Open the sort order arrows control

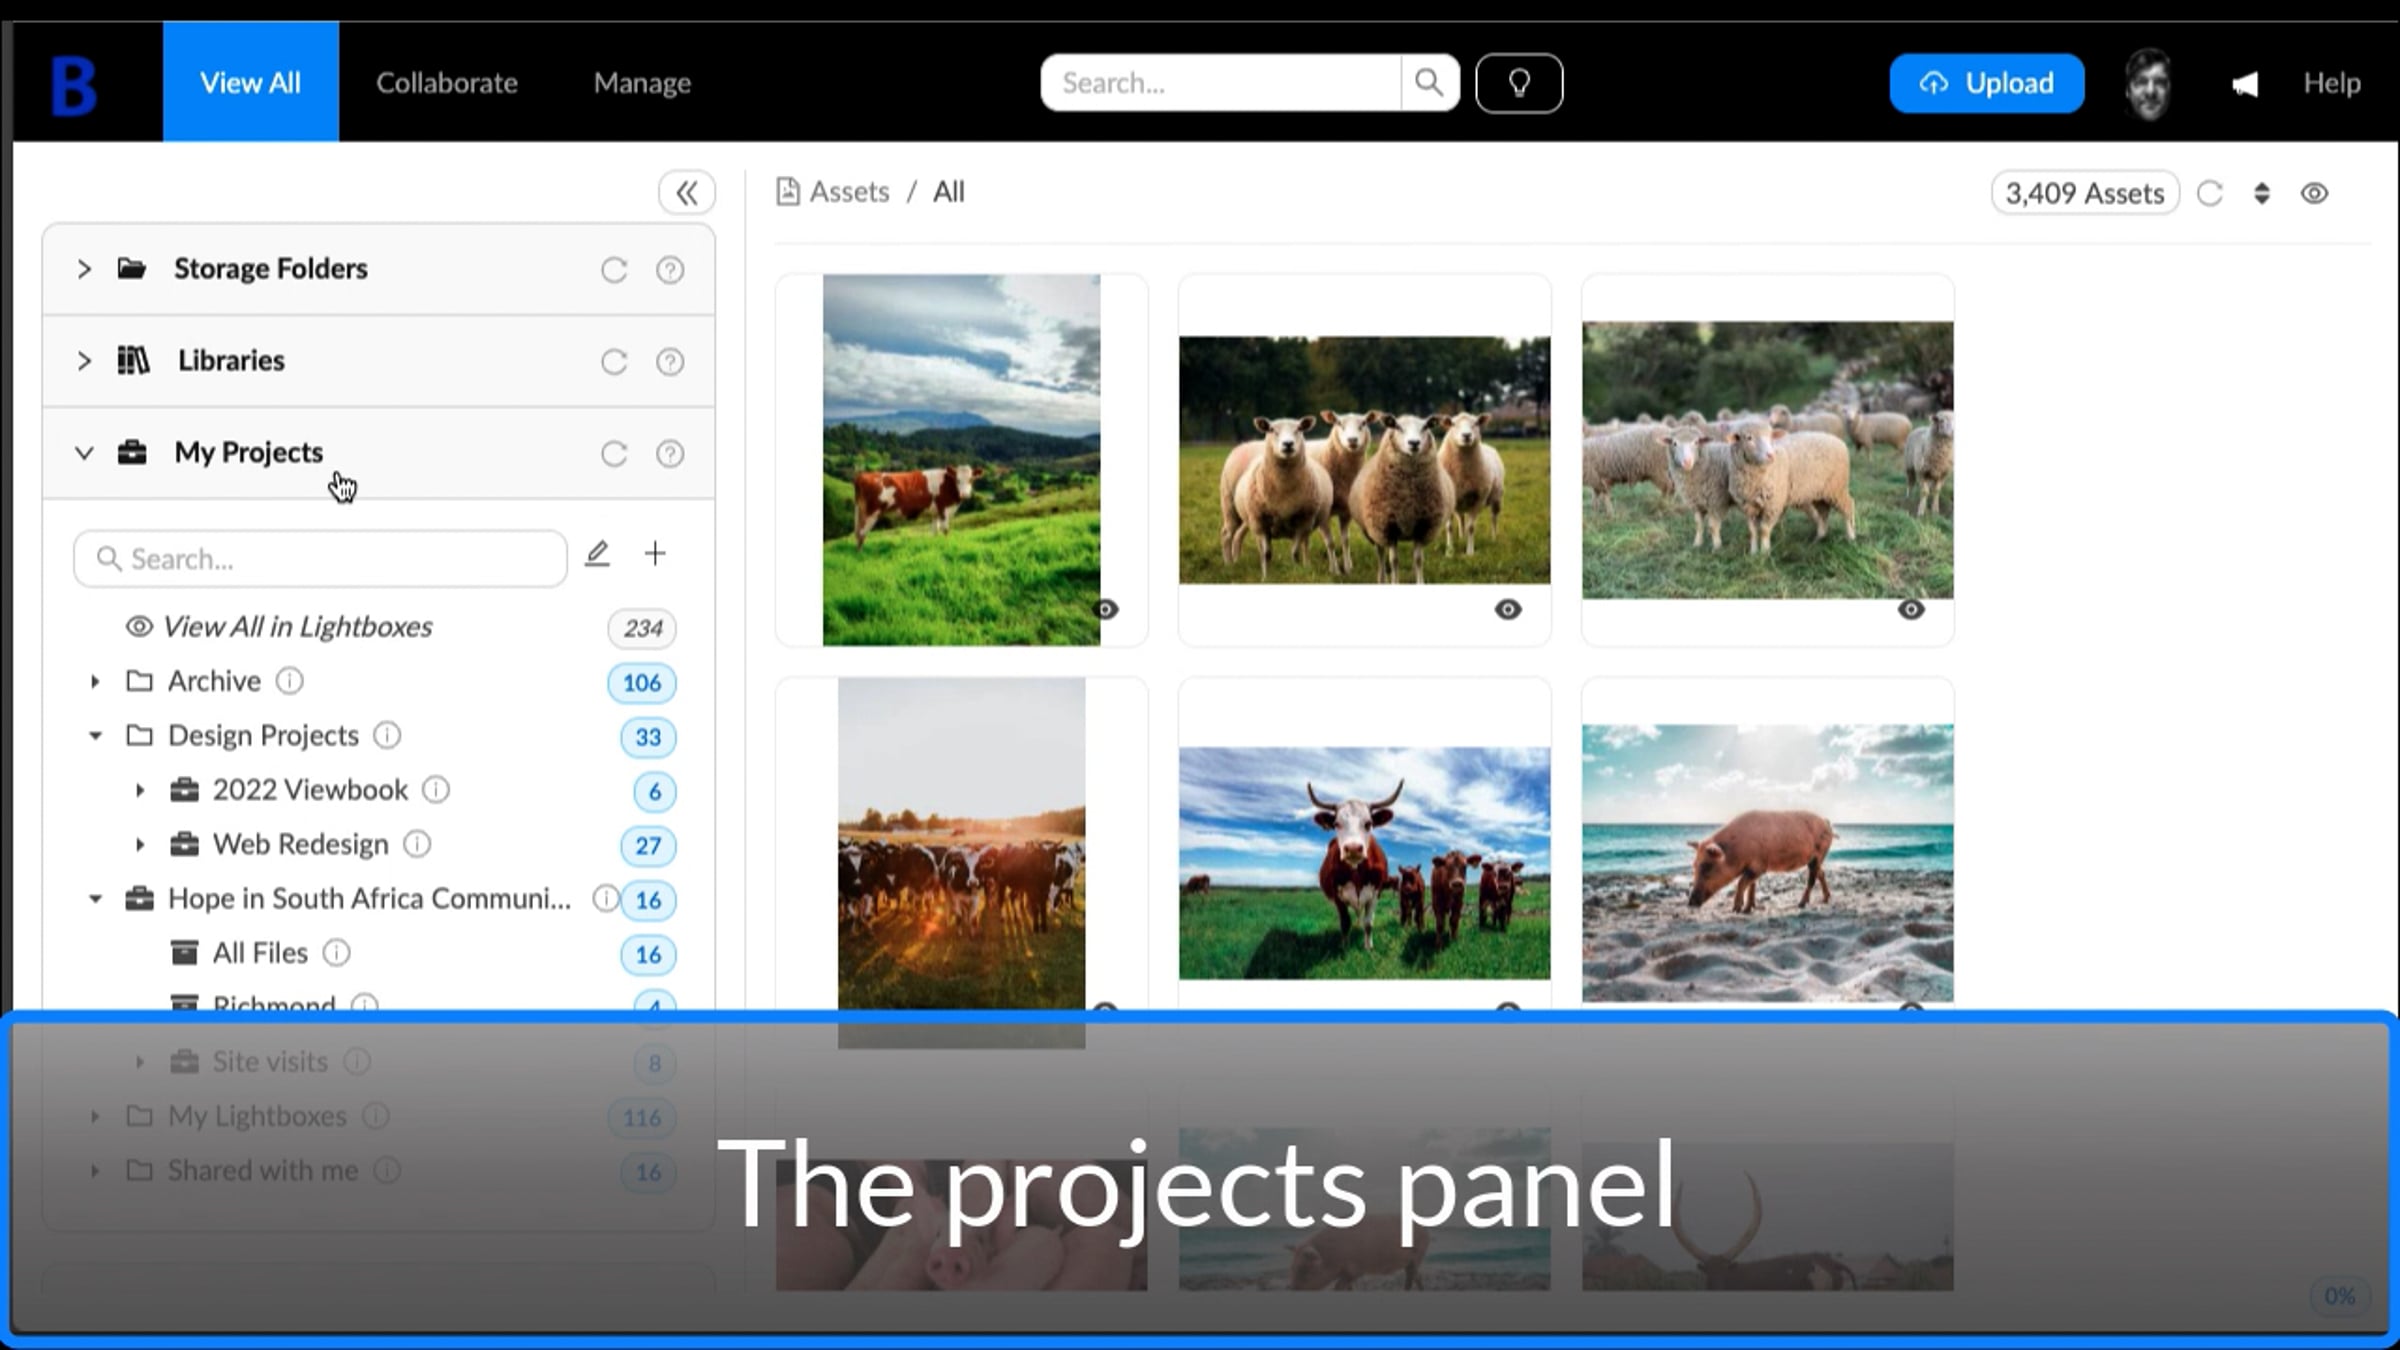tap(2262, 193)
